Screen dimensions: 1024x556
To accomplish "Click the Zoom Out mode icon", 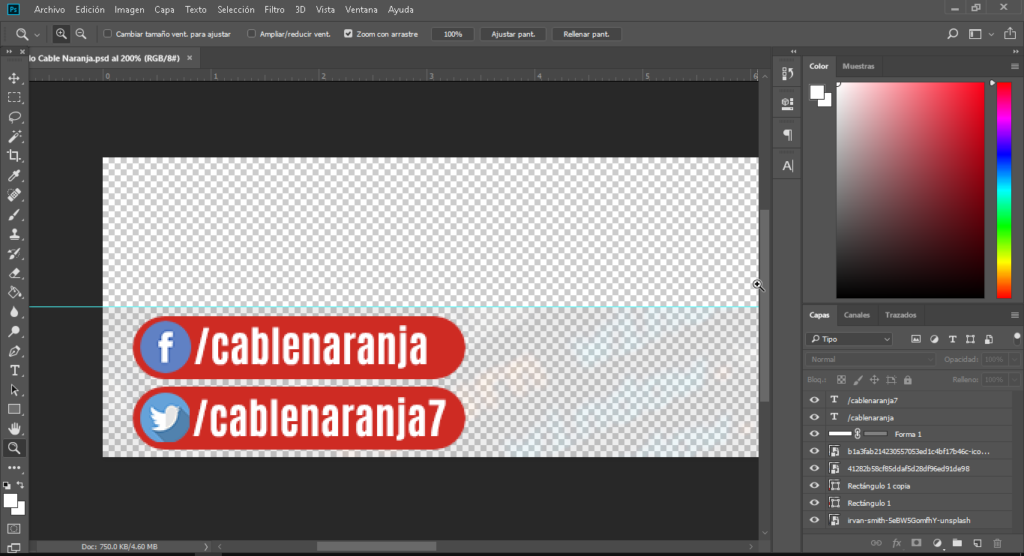I will coord(80,34).
